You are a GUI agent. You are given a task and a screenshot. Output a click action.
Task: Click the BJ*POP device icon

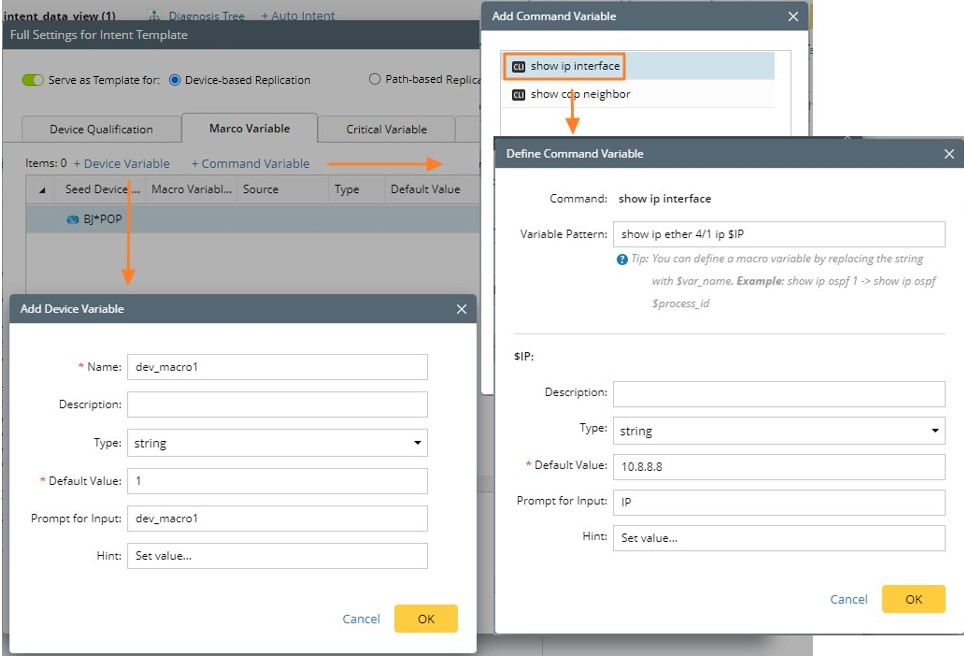pos(73,219)
